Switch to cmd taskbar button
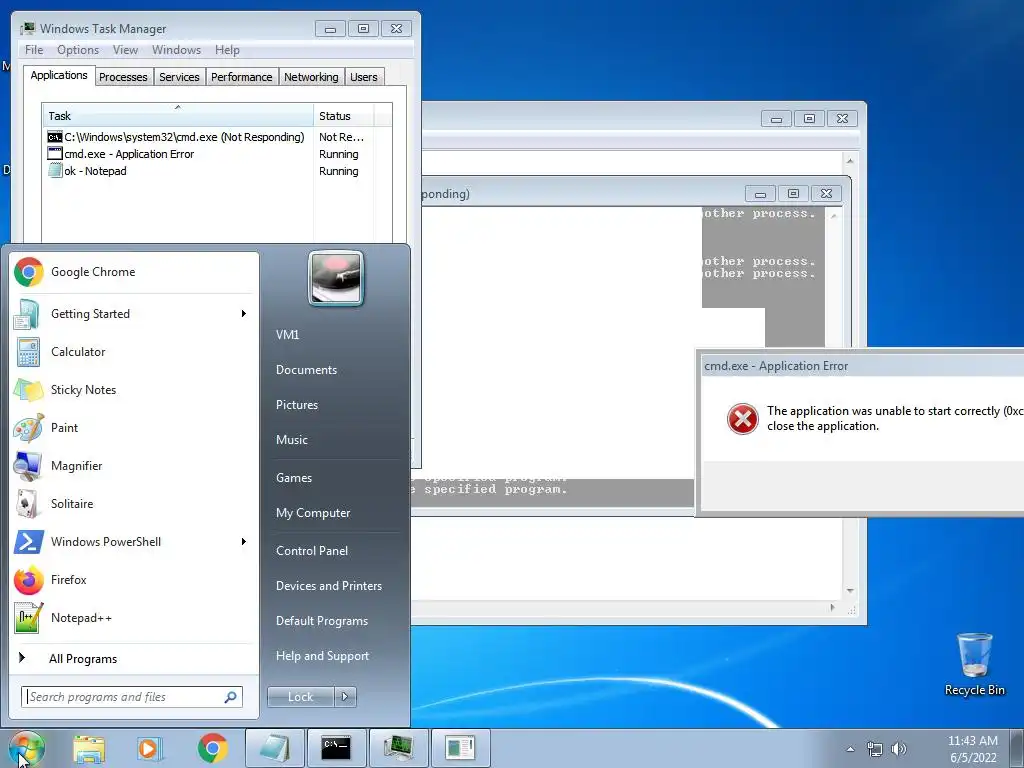The height and width of the screenshot is (768, 1024). (x=336, y=748)
